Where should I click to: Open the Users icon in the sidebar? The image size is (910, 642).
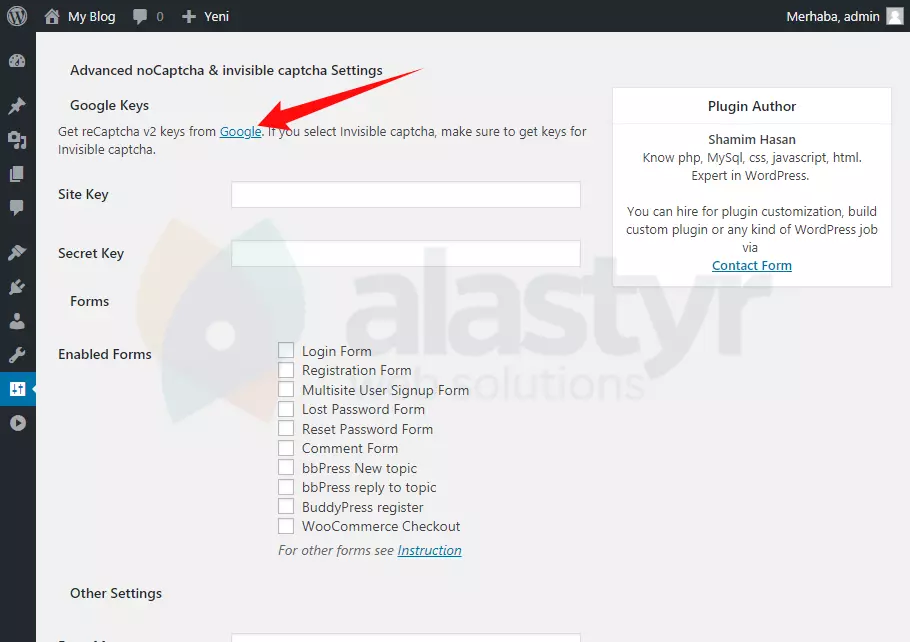[17, 320]
